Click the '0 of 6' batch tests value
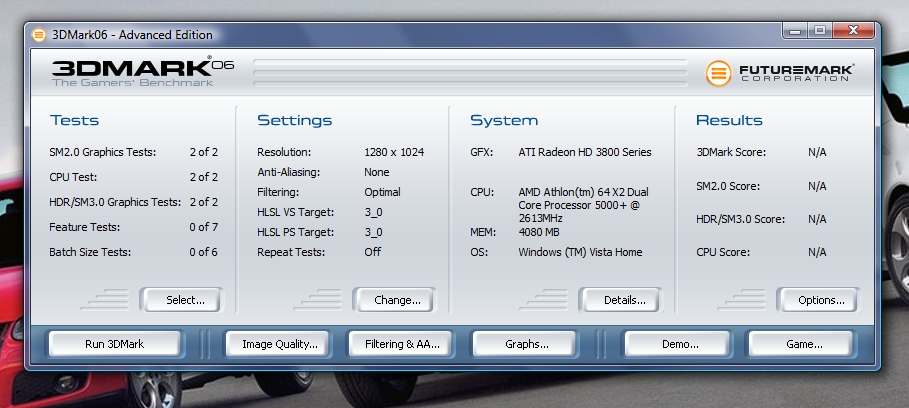Screen dimensions: 909x408 coord(203,252)
